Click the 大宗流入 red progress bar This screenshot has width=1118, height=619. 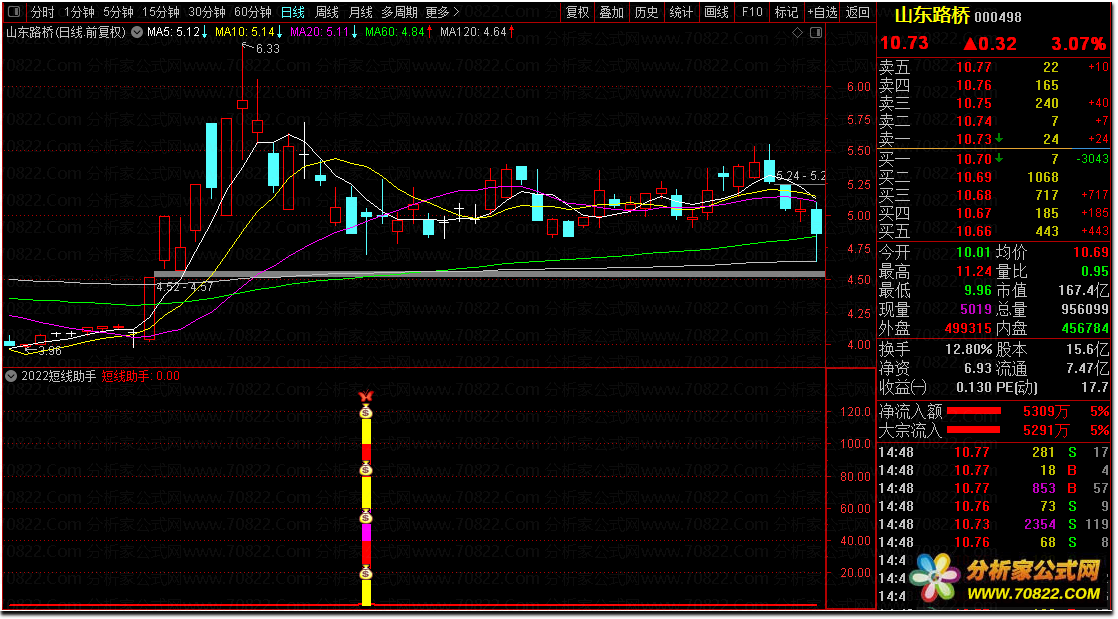pyautogui.click(x=973, y=430)
